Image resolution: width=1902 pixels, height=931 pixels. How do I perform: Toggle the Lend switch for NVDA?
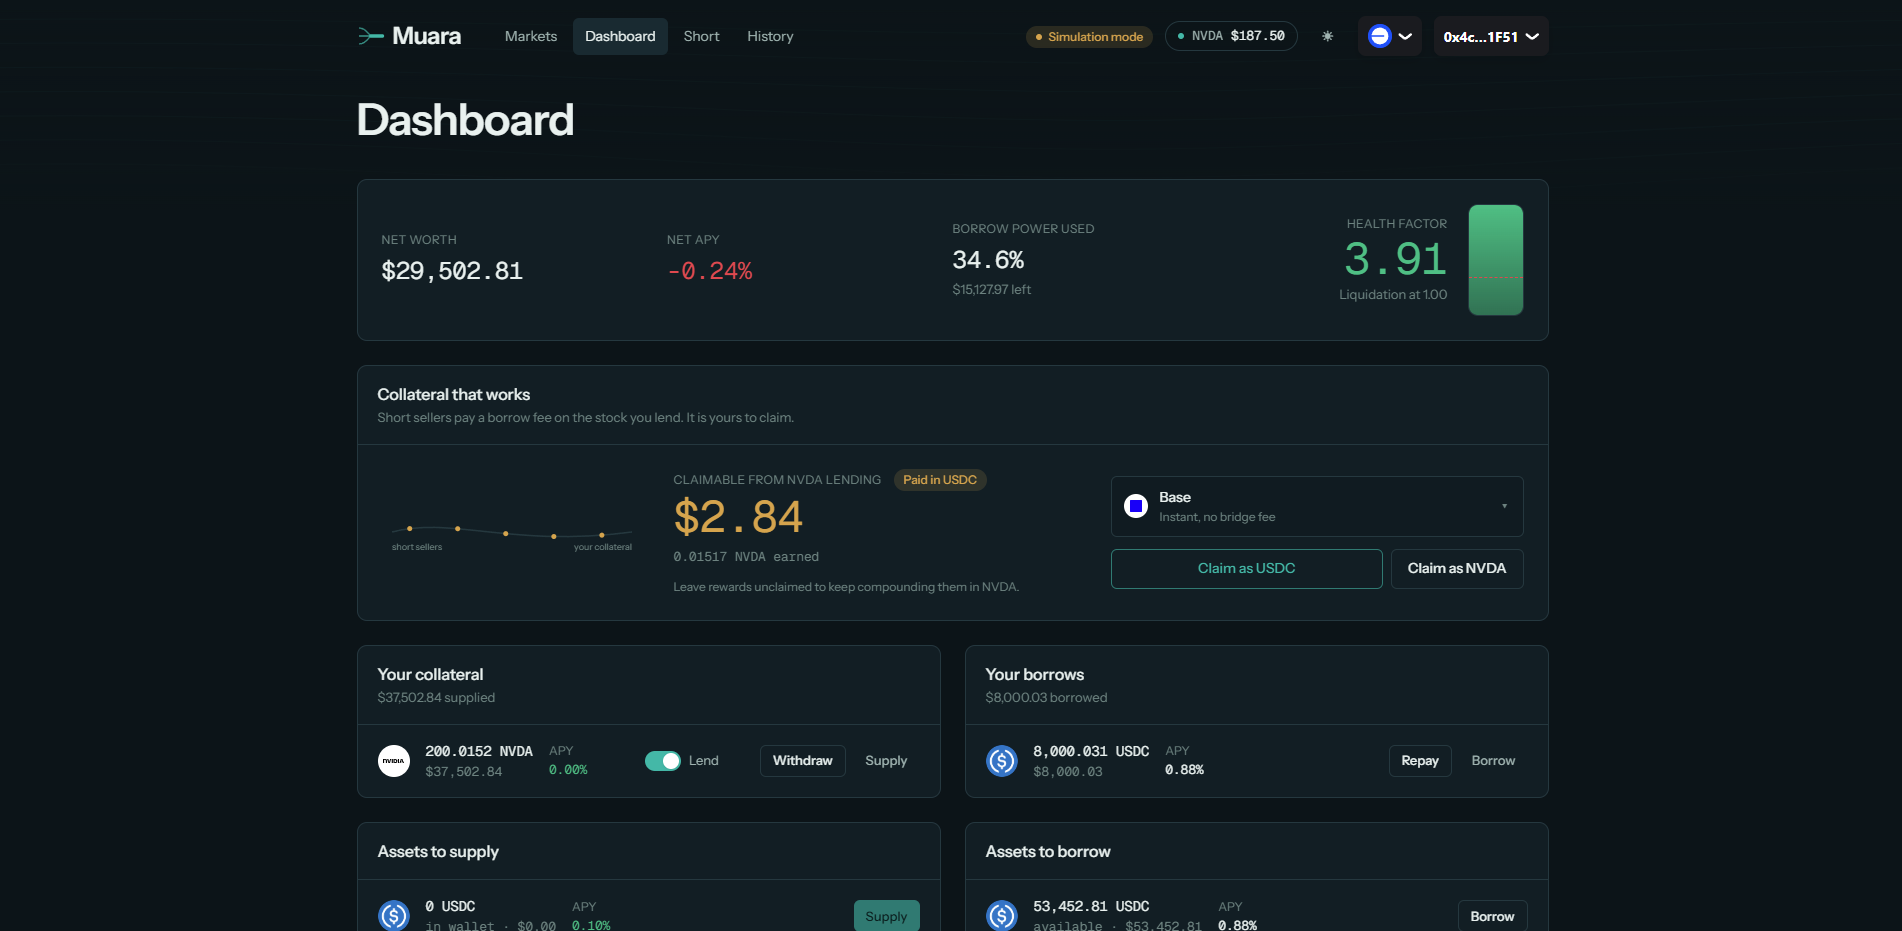[663, 761]
